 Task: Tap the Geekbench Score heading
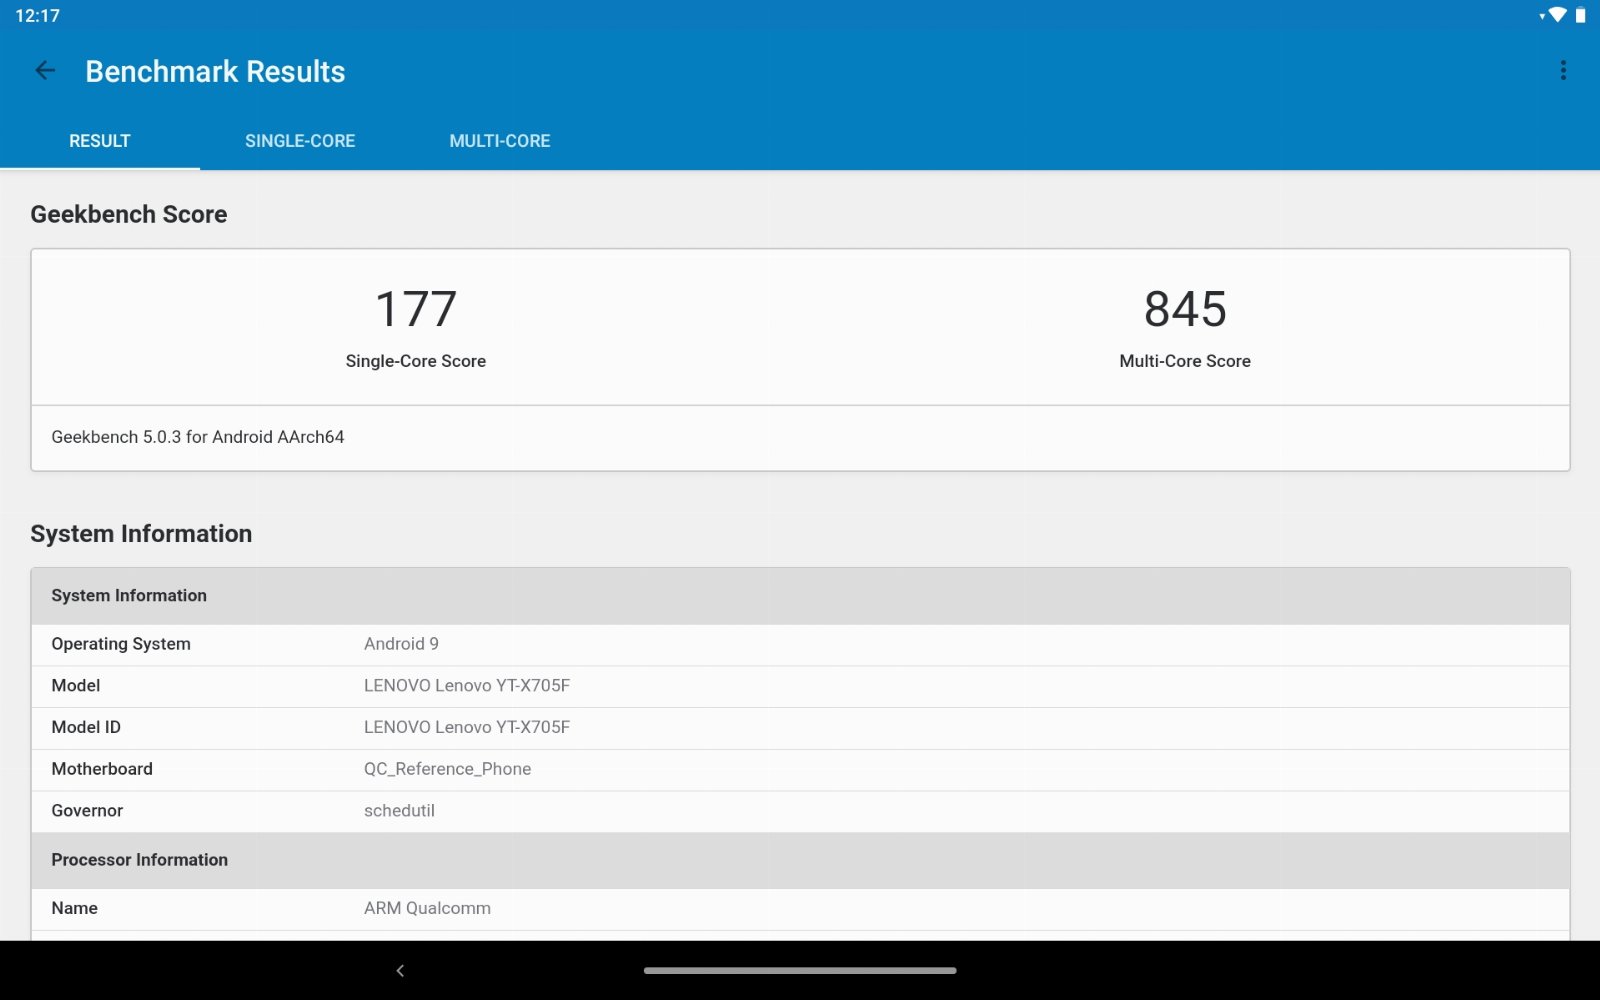pos(129,214)
